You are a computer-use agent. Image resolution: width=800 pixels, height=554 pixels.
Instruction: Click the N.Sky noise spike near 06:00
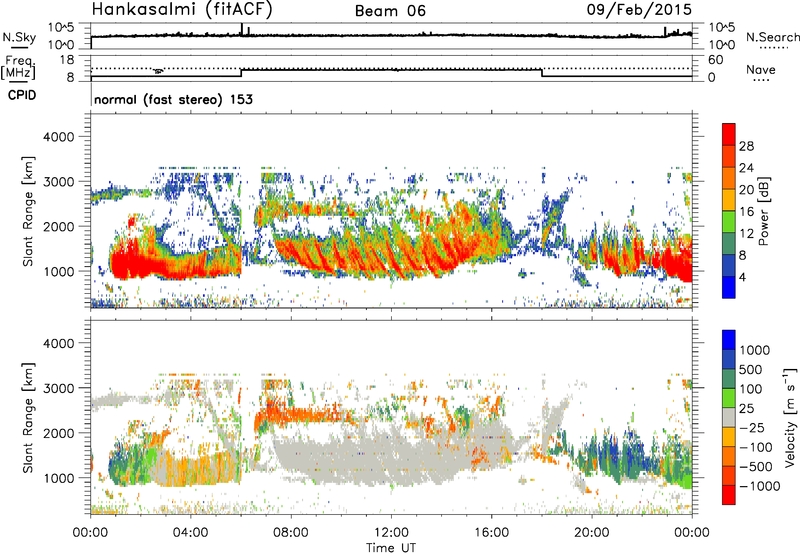click(x=241, y=29)
